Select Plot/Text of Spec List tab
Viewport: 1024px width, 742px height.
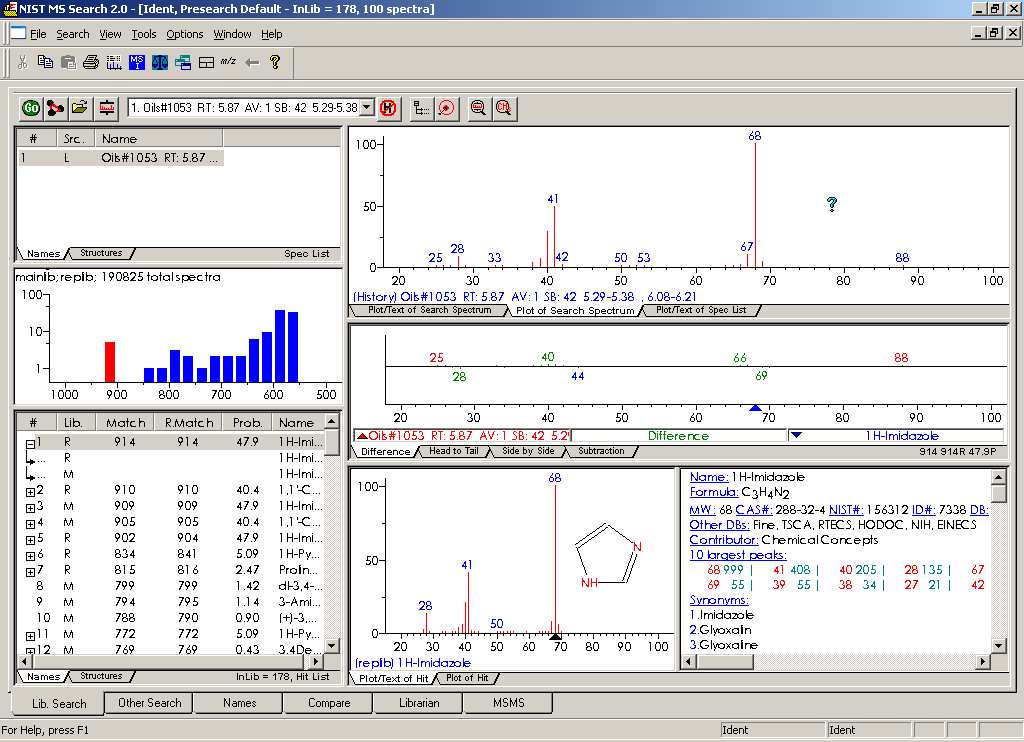701,310
